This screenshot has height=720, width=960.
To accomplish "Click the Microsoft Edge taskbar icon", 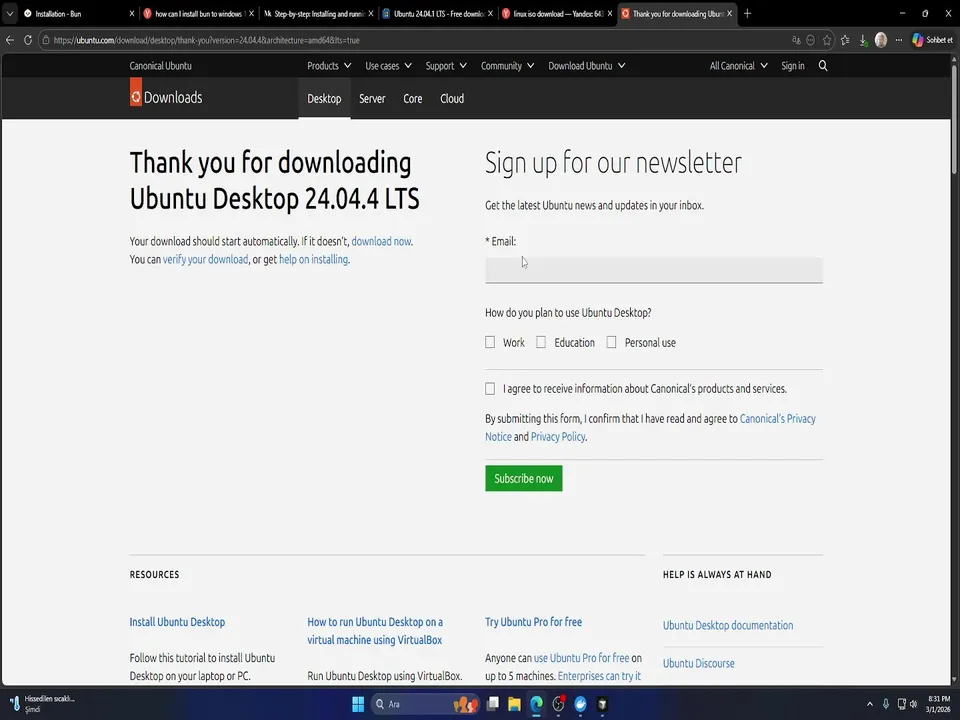I will 536,704.
